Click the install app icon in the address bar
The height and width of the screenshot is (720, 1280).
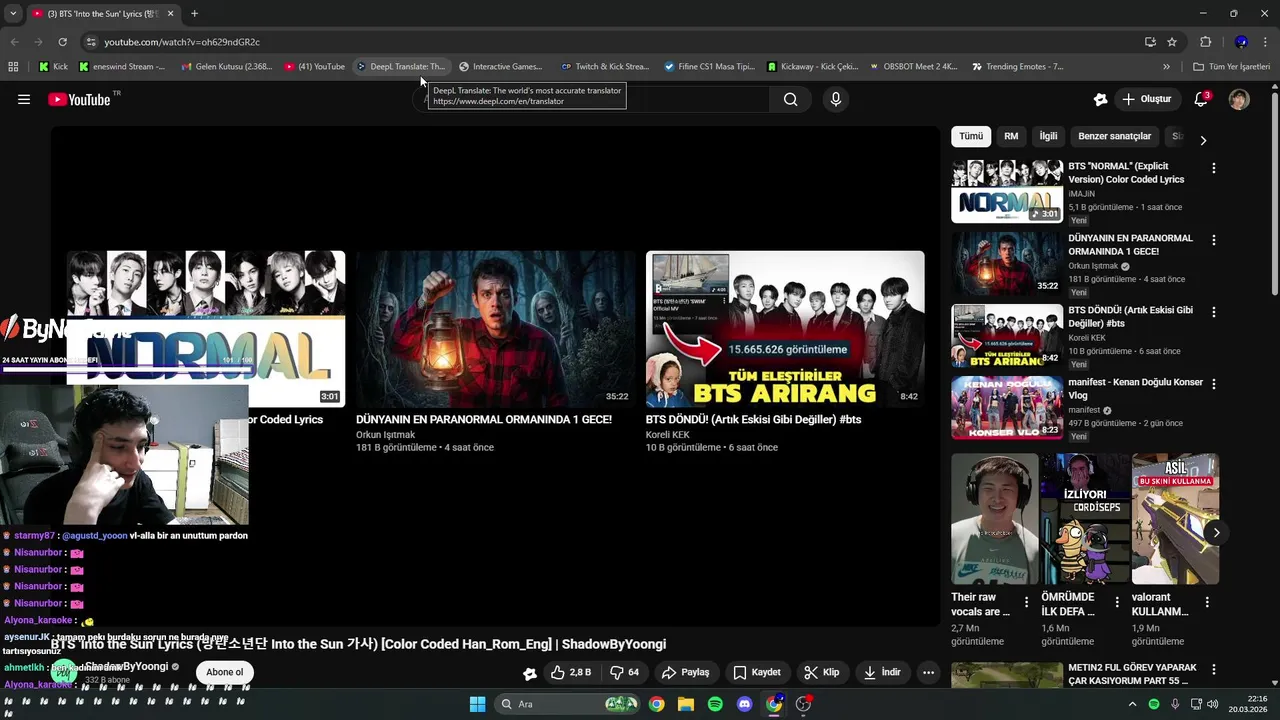point(1150,42)
